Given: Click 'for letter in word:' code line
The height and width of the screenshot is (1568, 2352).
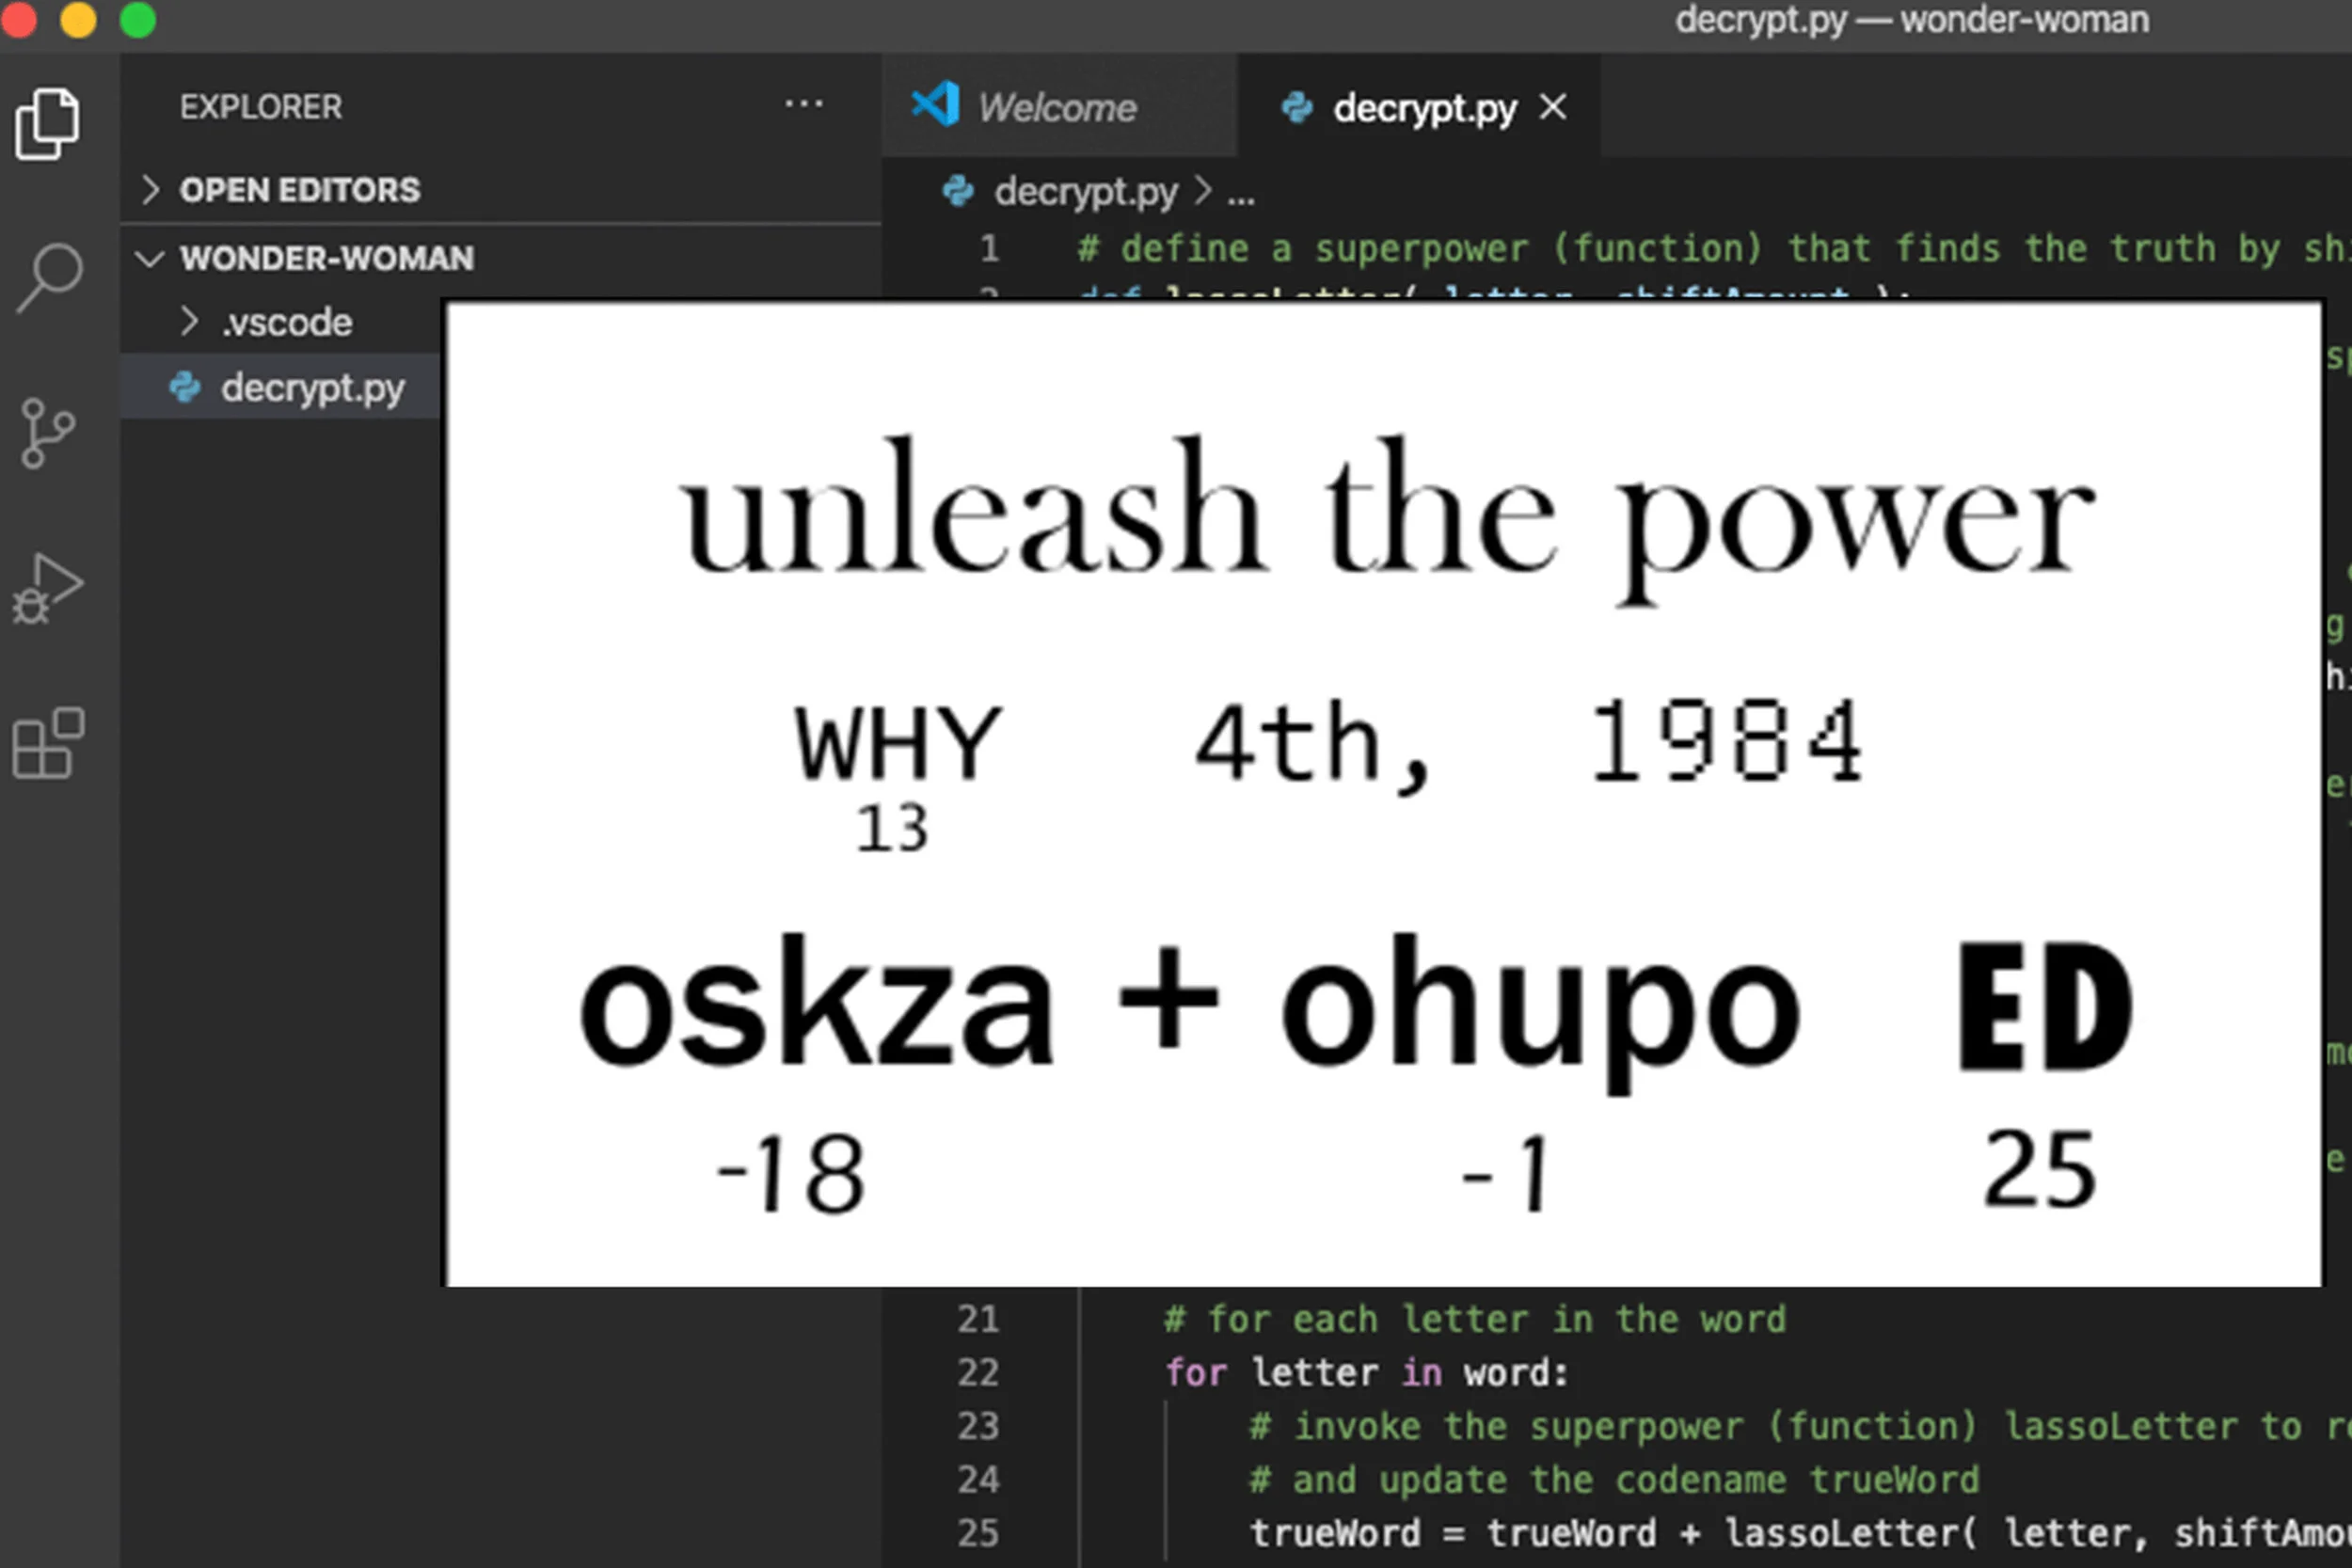Looking at the screenshot, I should 1366,1373.
